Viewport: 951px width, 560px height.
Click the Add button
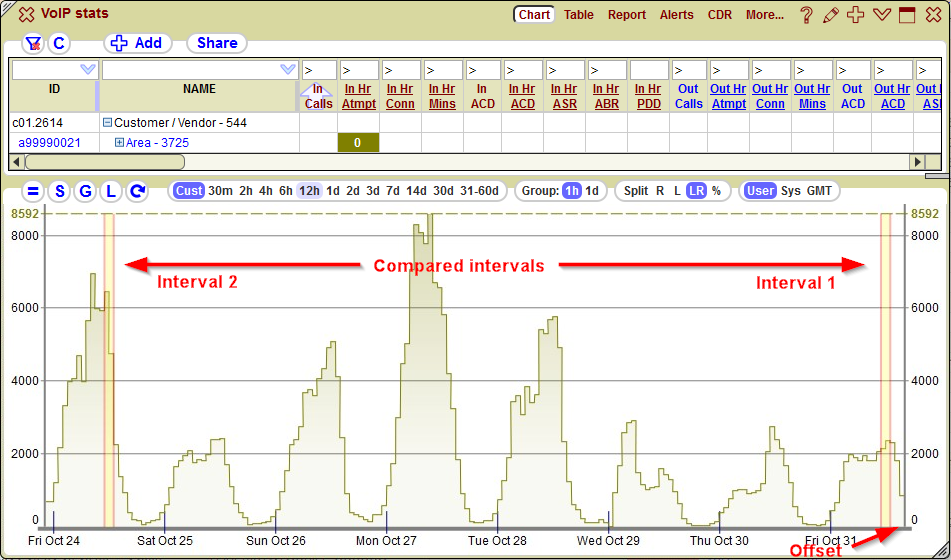pos(138,43)
